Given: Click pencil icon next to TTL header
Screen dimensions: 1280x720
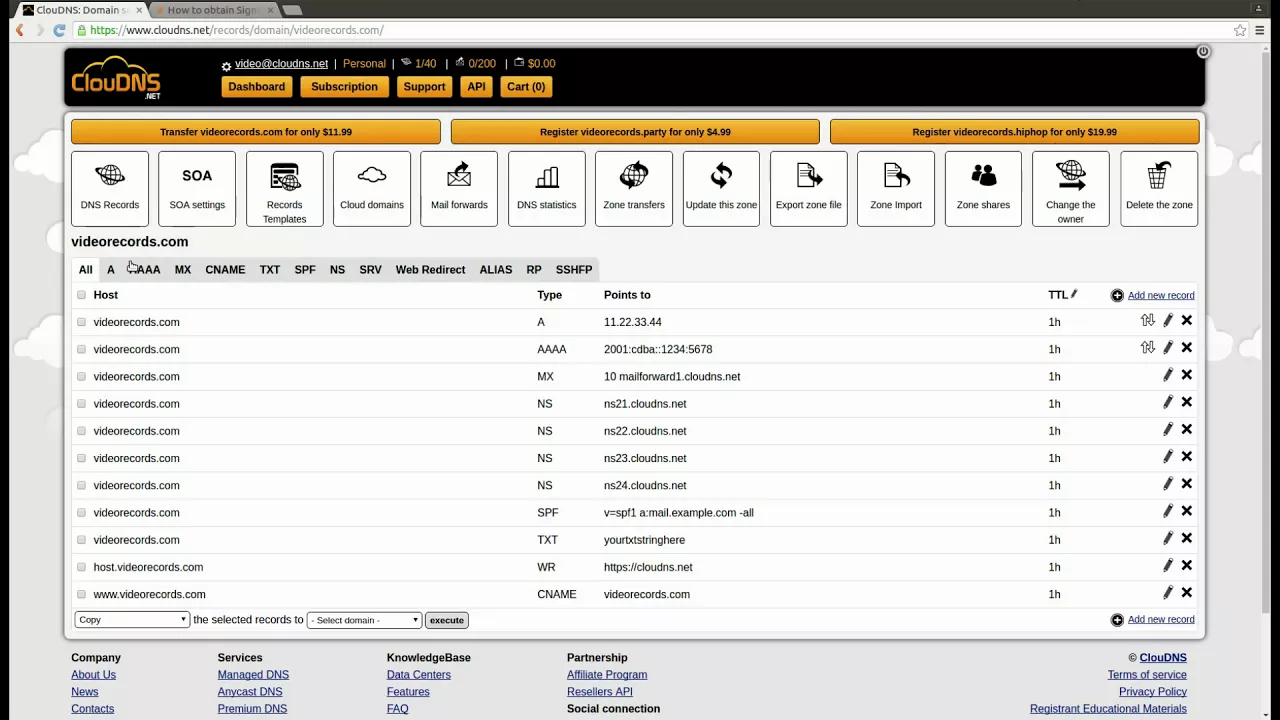Looking at the screenshot, I should click(1074, 294).
